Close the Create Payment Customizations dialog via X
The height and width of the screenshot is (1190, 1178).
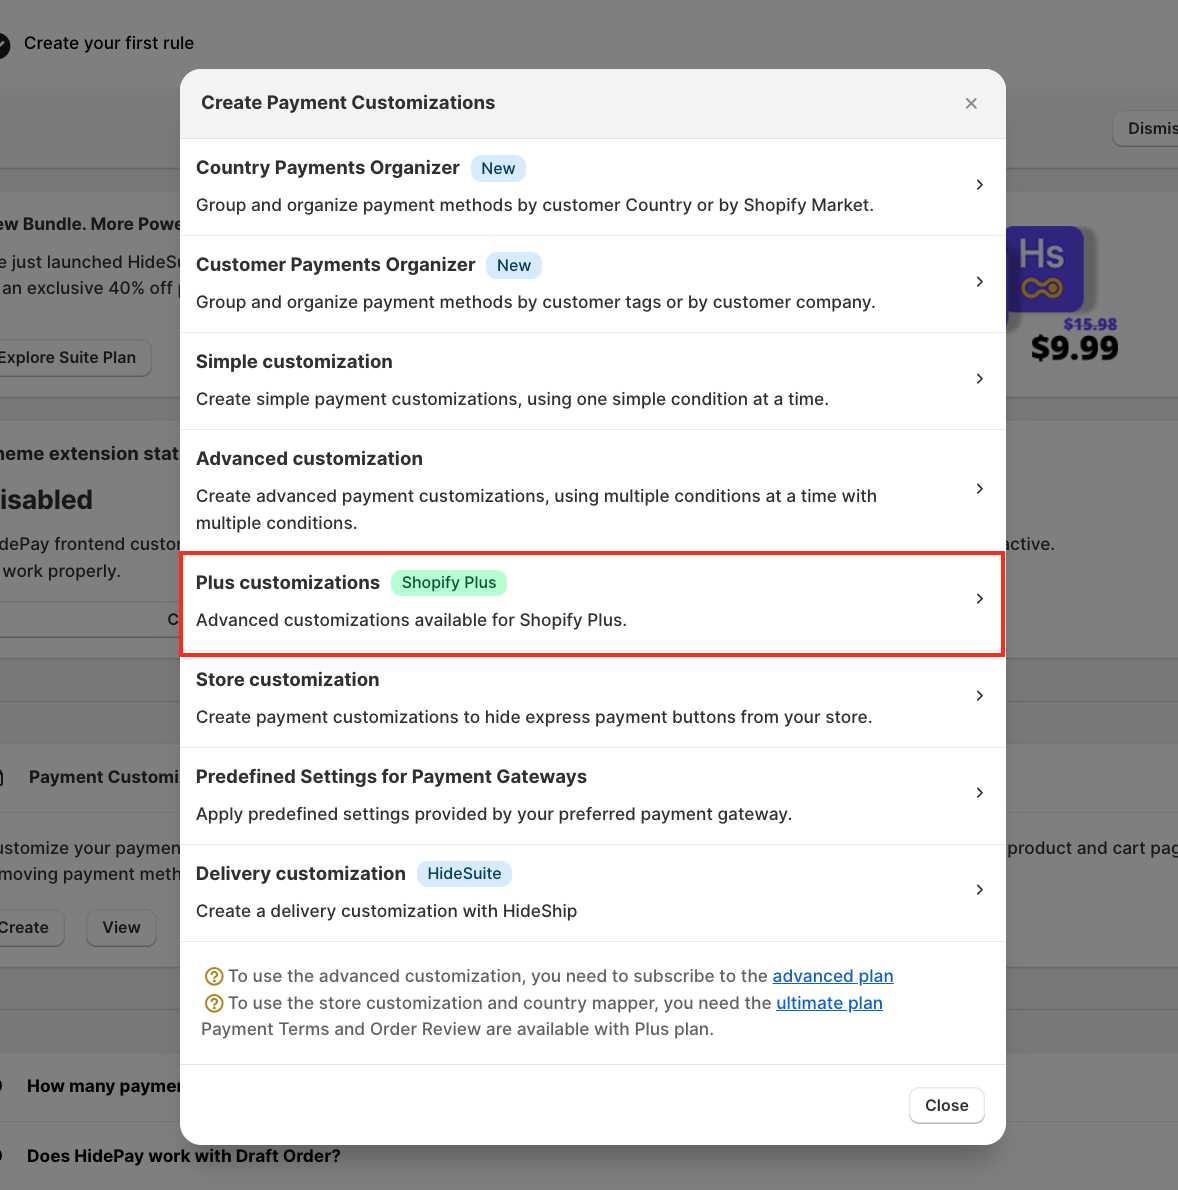point(971,104)
